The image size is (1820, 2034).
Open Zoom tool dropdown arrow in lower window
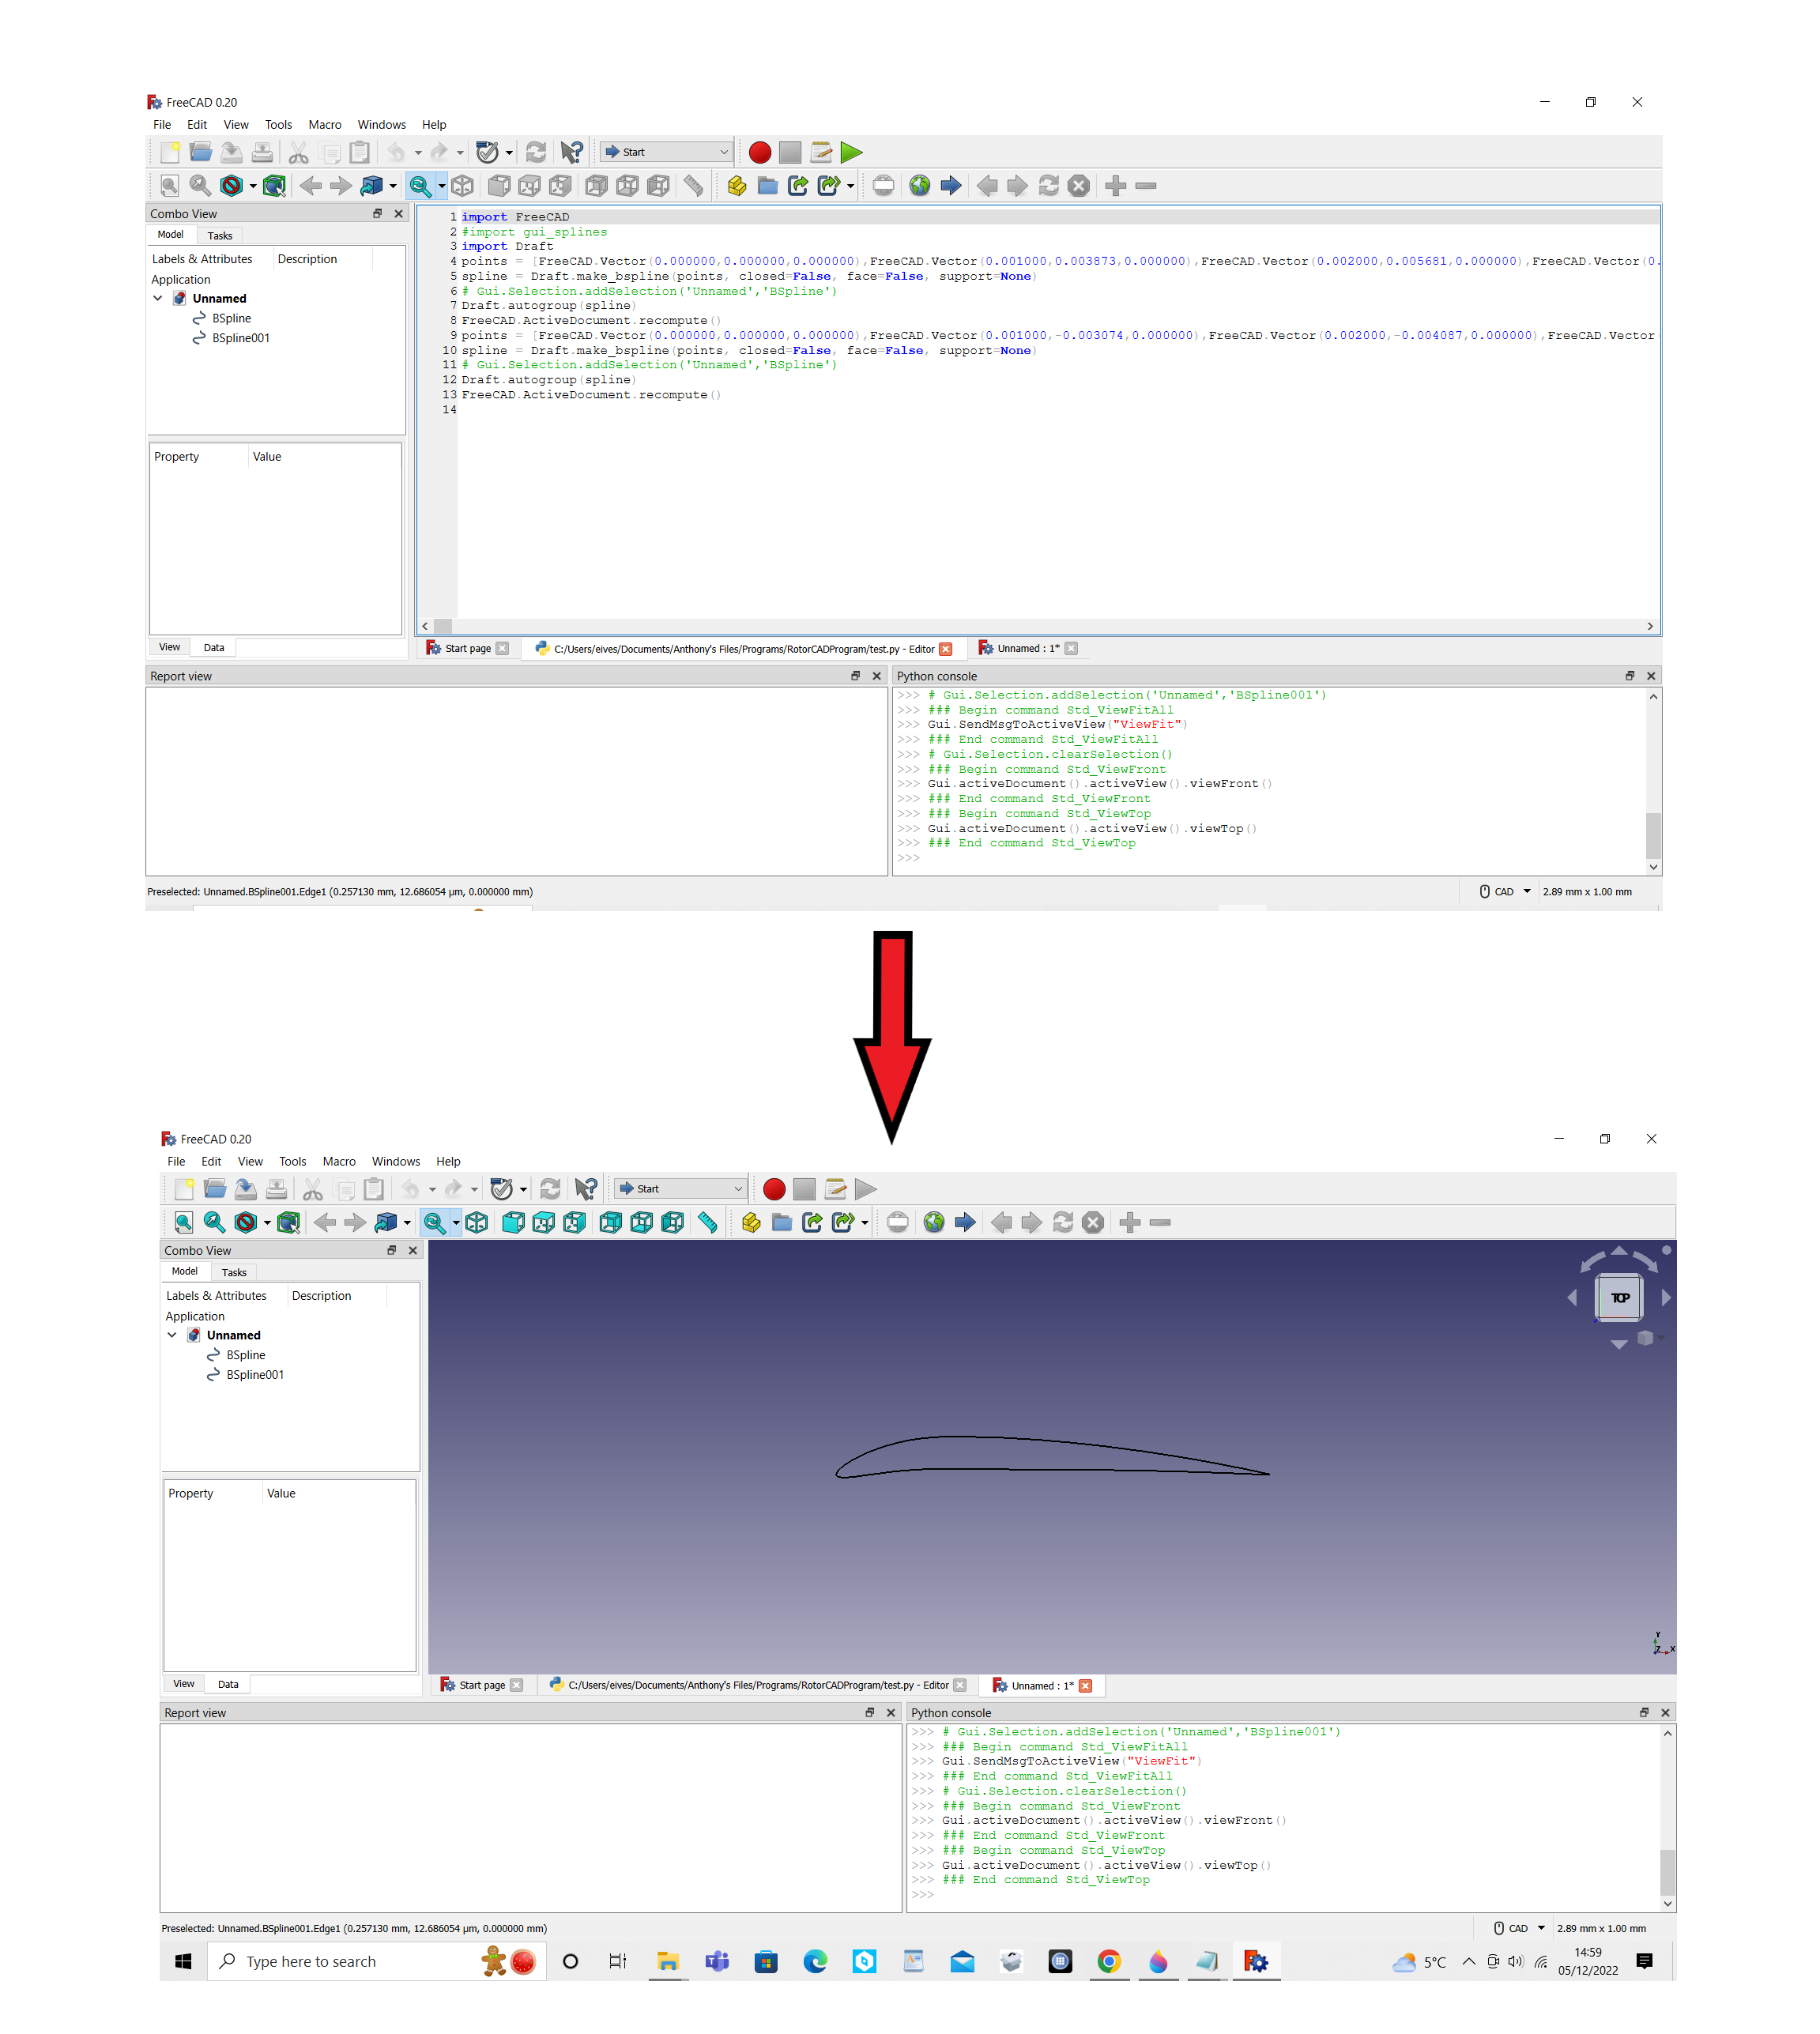[x=456, y=1223]
